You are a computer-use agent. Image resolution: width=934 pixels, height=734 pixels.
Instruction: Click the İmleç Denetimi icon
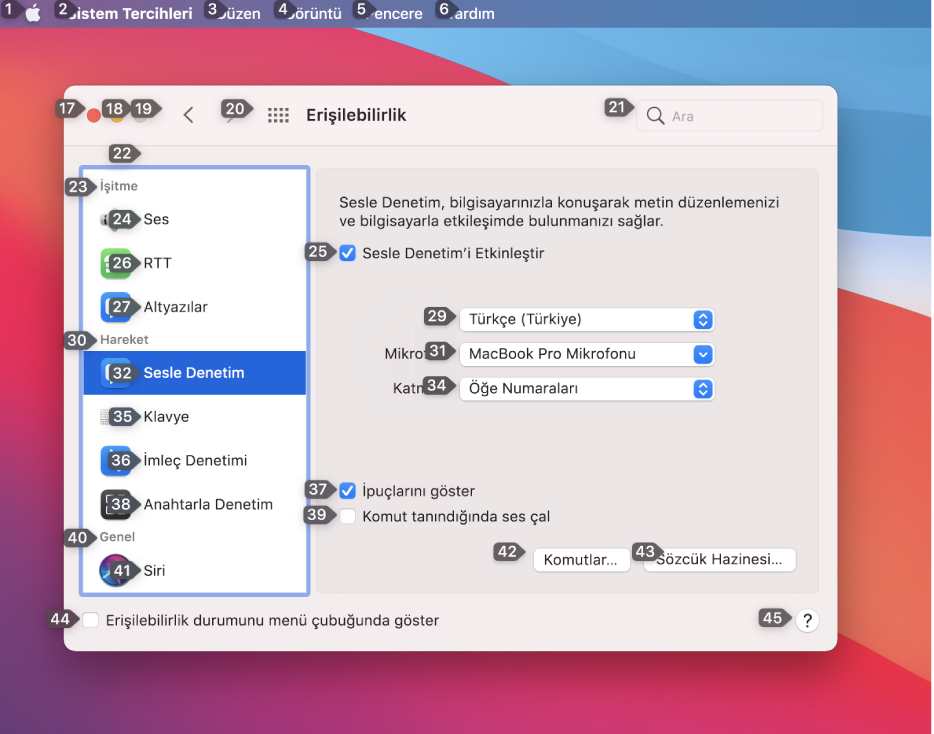coord(116,461)
